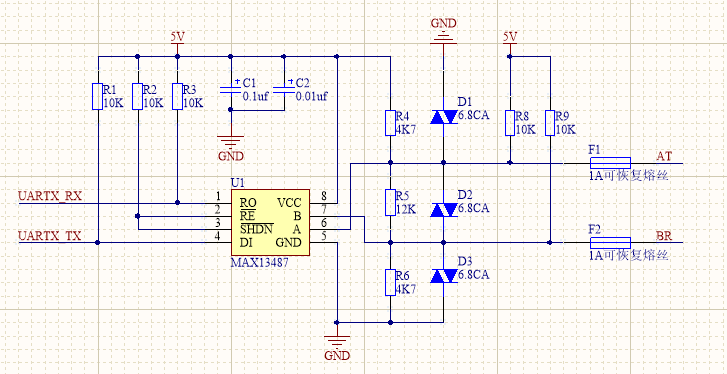Select the D2 TVS diode symbol
The width and height of the screenshot is (727, 374).
444,210
